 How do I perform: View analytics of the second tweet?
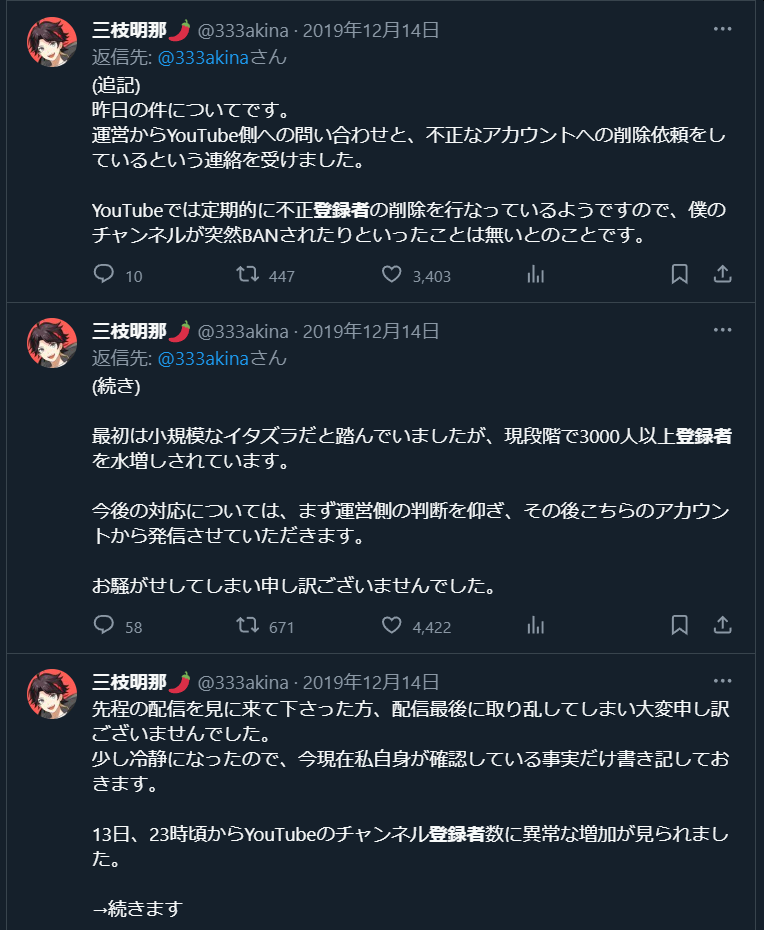tap(536, 626)
